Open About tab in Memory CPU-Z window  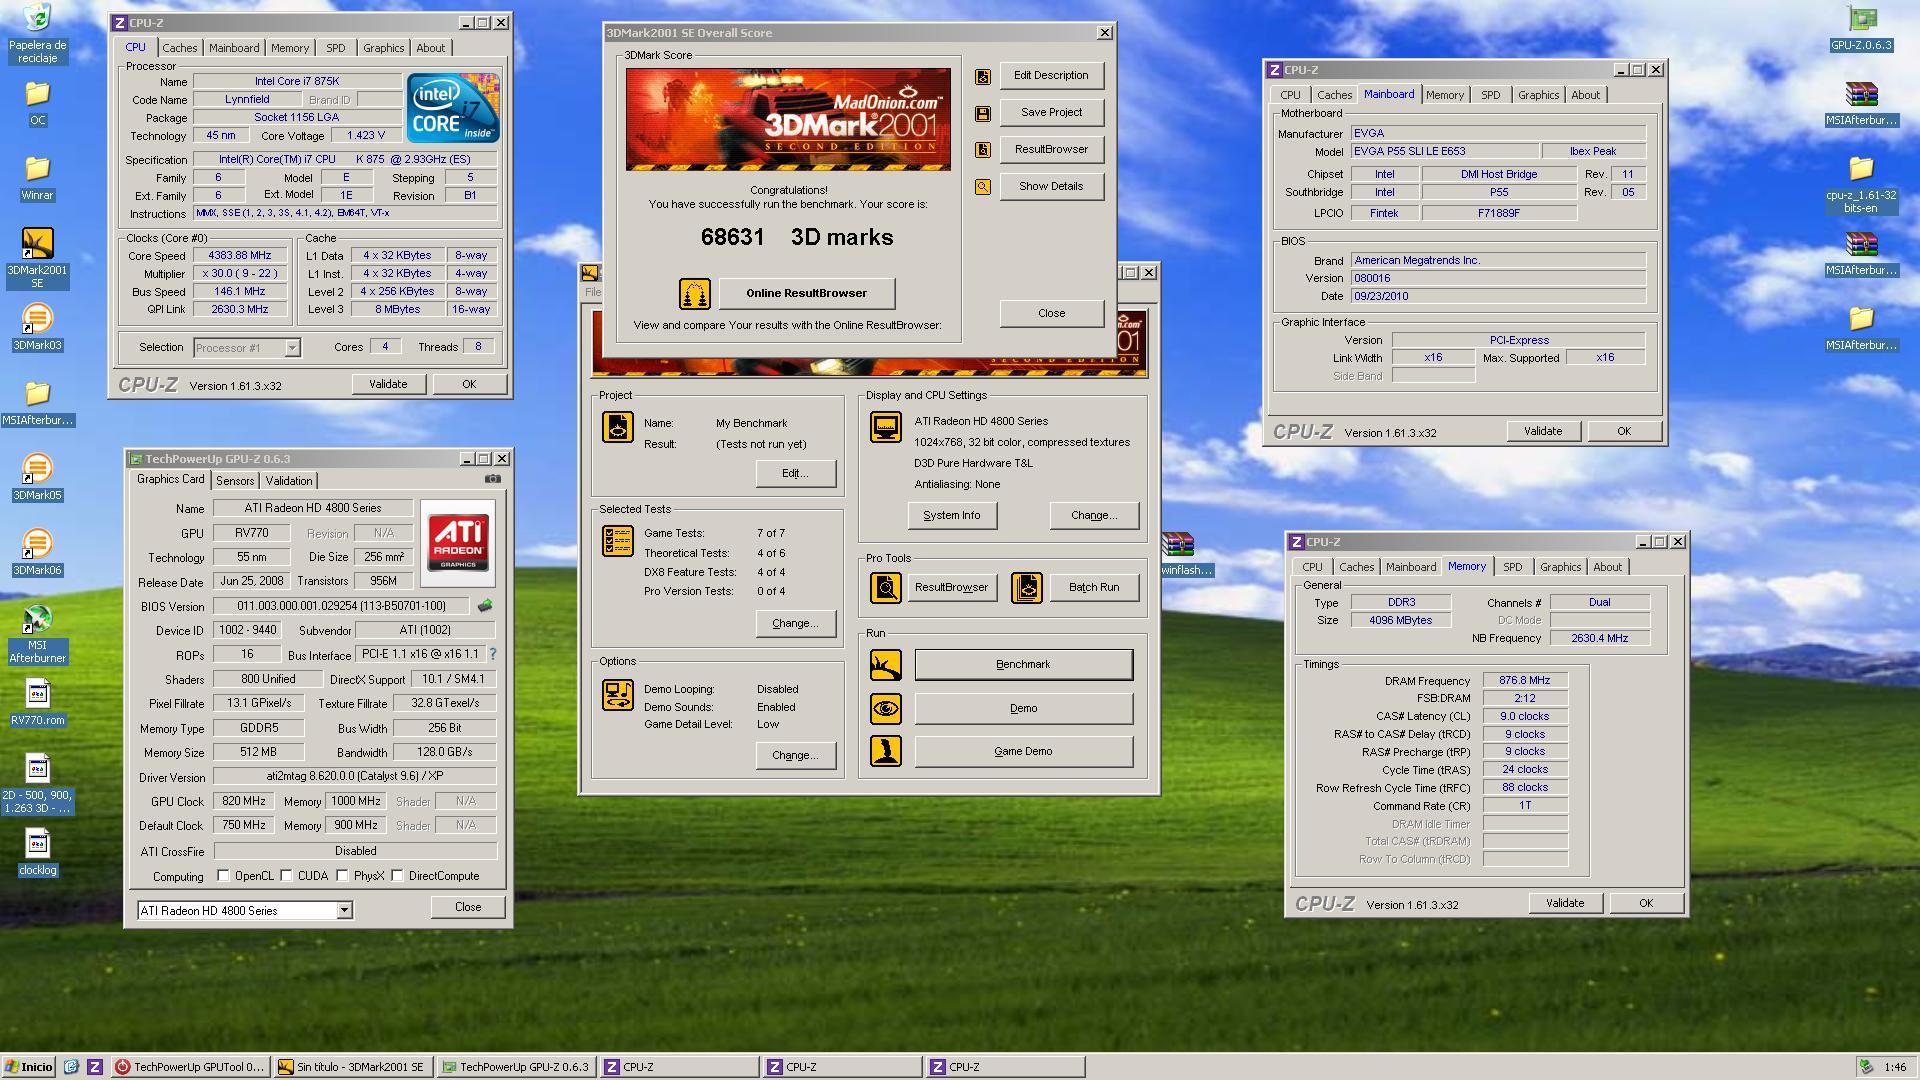[1608, 567]
